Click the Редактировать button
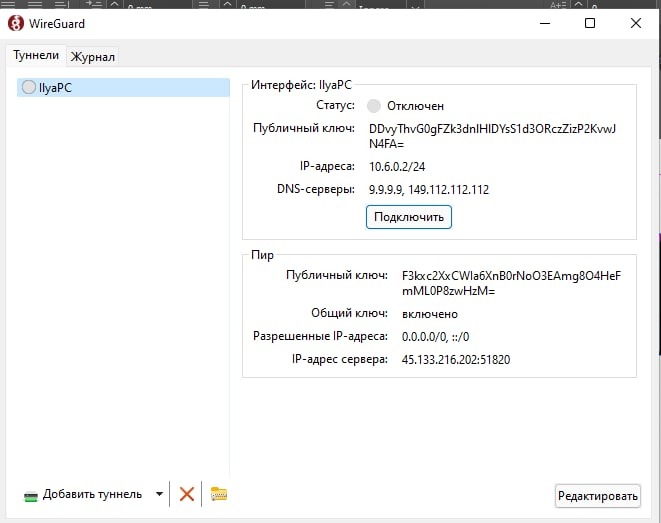This screenshot has width=661, height=523. (x=597, y=496)
